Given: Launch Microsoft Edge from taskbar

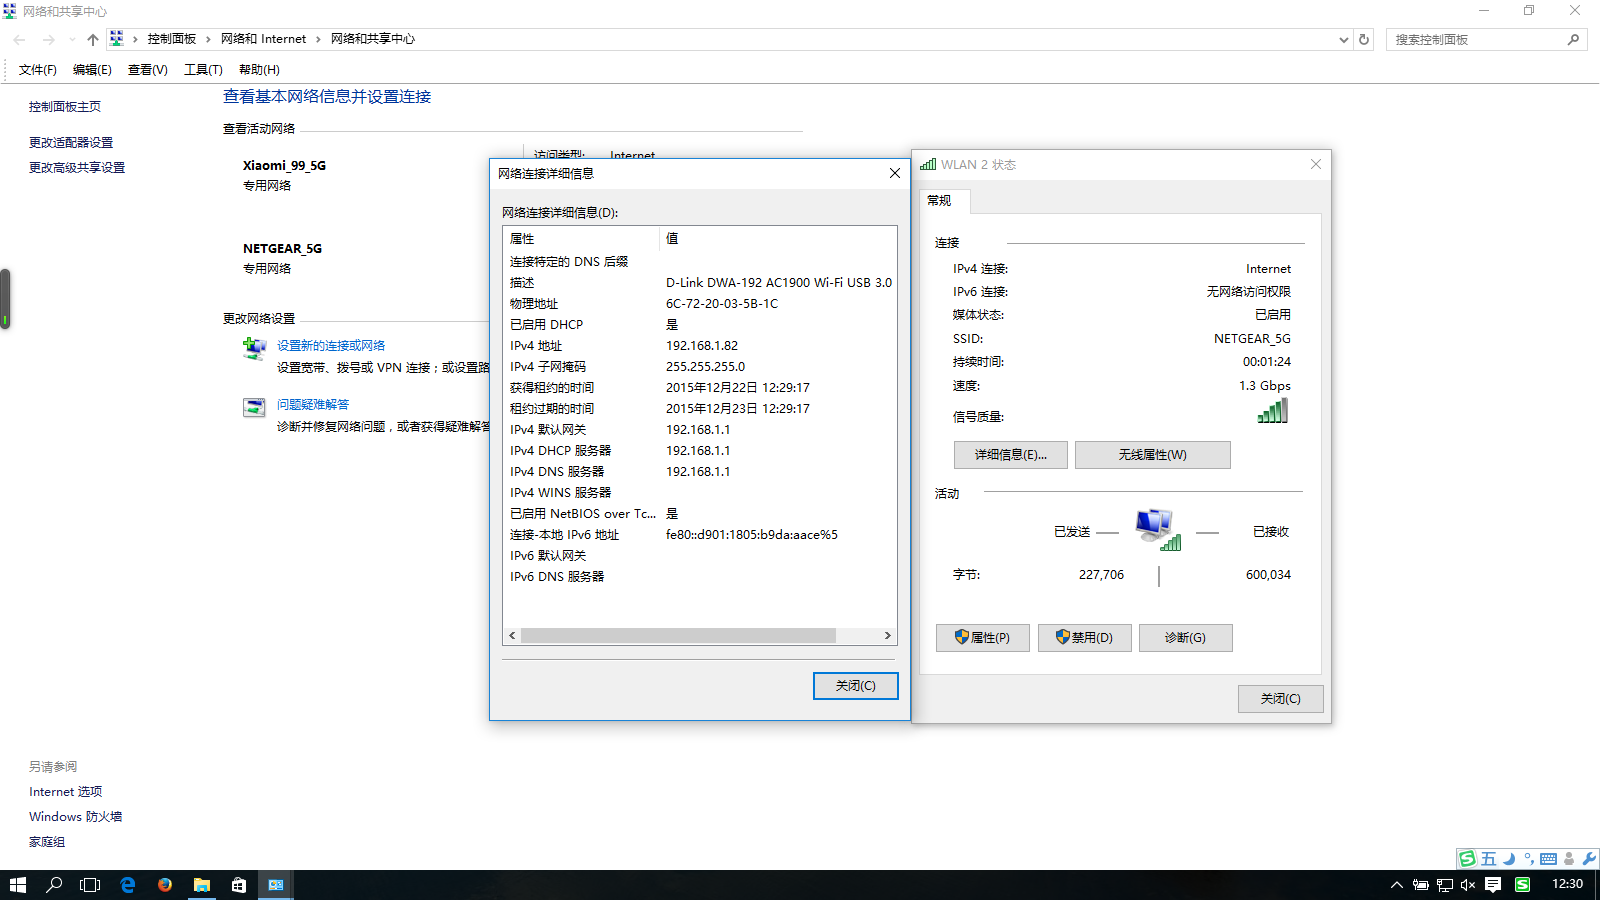Looking at the screenshot, I should click(128, 885).
